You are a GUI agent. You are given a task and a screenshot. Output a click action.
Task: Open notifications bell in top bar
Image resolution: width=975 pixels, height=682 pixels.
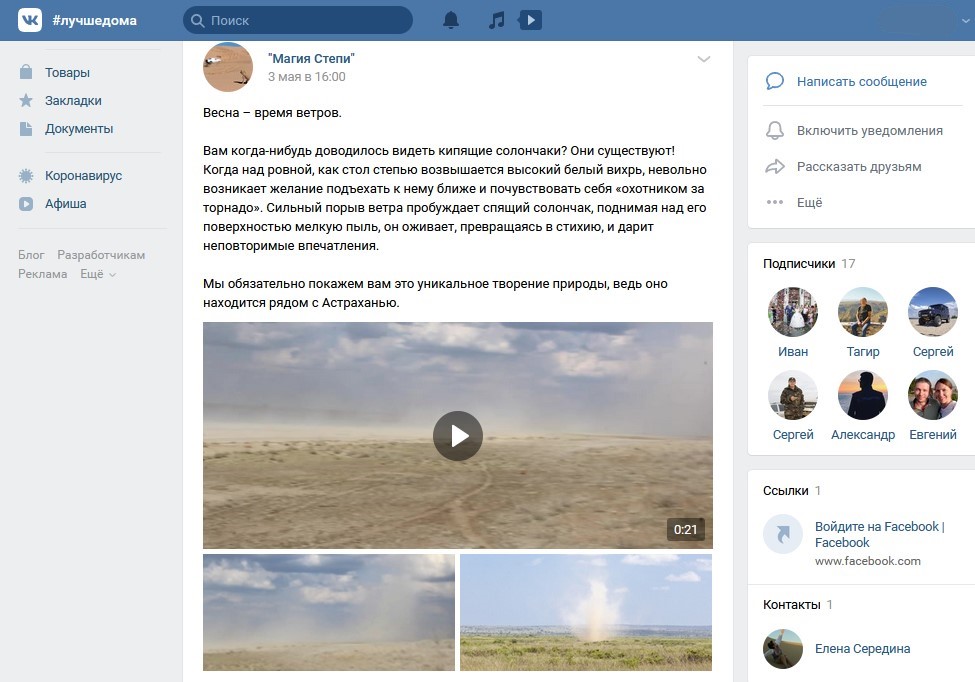(451, 20)
